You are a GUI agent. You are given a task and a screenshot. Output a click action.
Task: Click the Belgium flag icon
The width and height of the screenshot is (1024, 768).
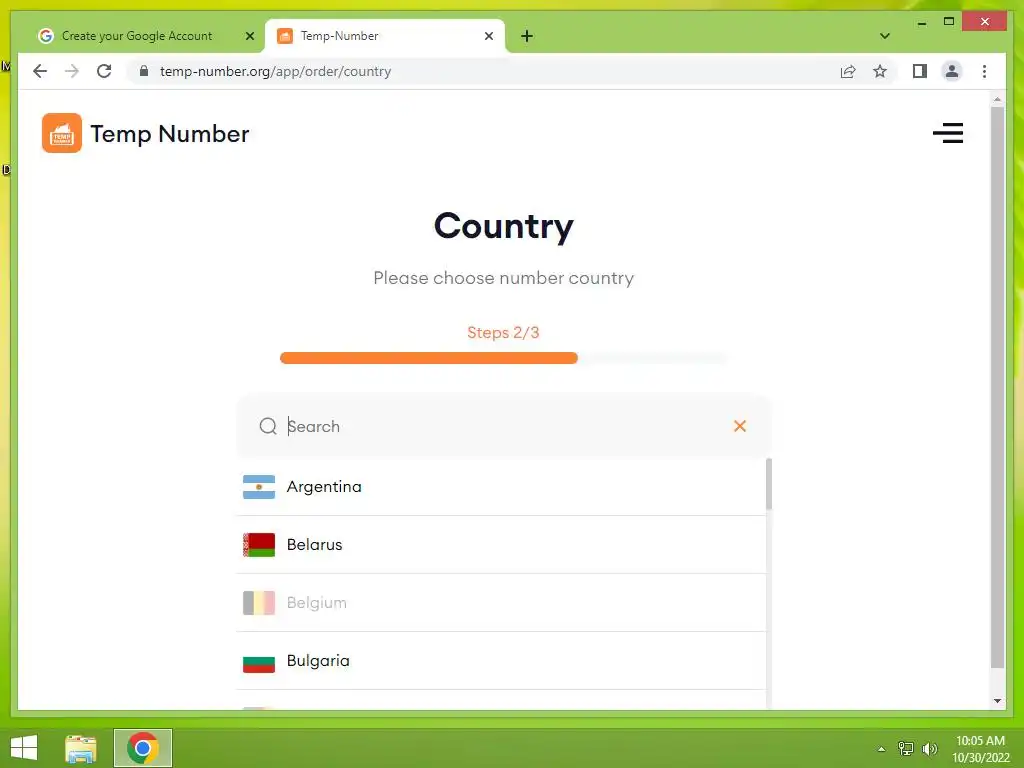(x=259, y=603)
